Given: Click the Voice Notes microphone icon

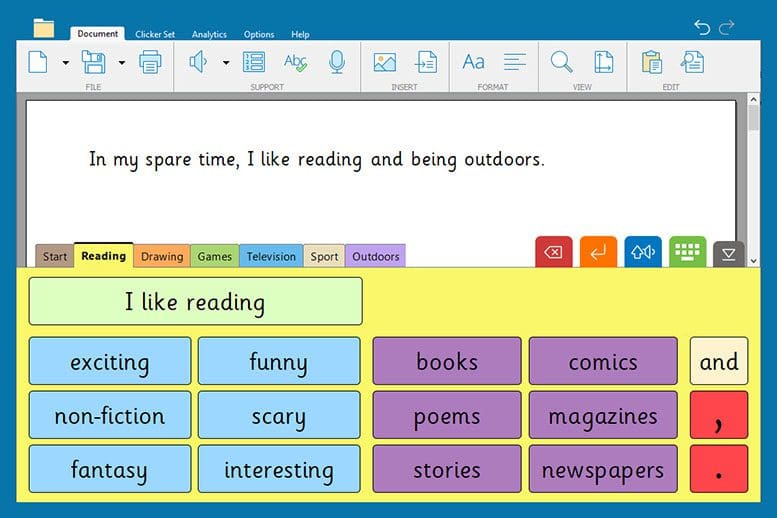Looking at the screenshot, I should tap(337, 62).
